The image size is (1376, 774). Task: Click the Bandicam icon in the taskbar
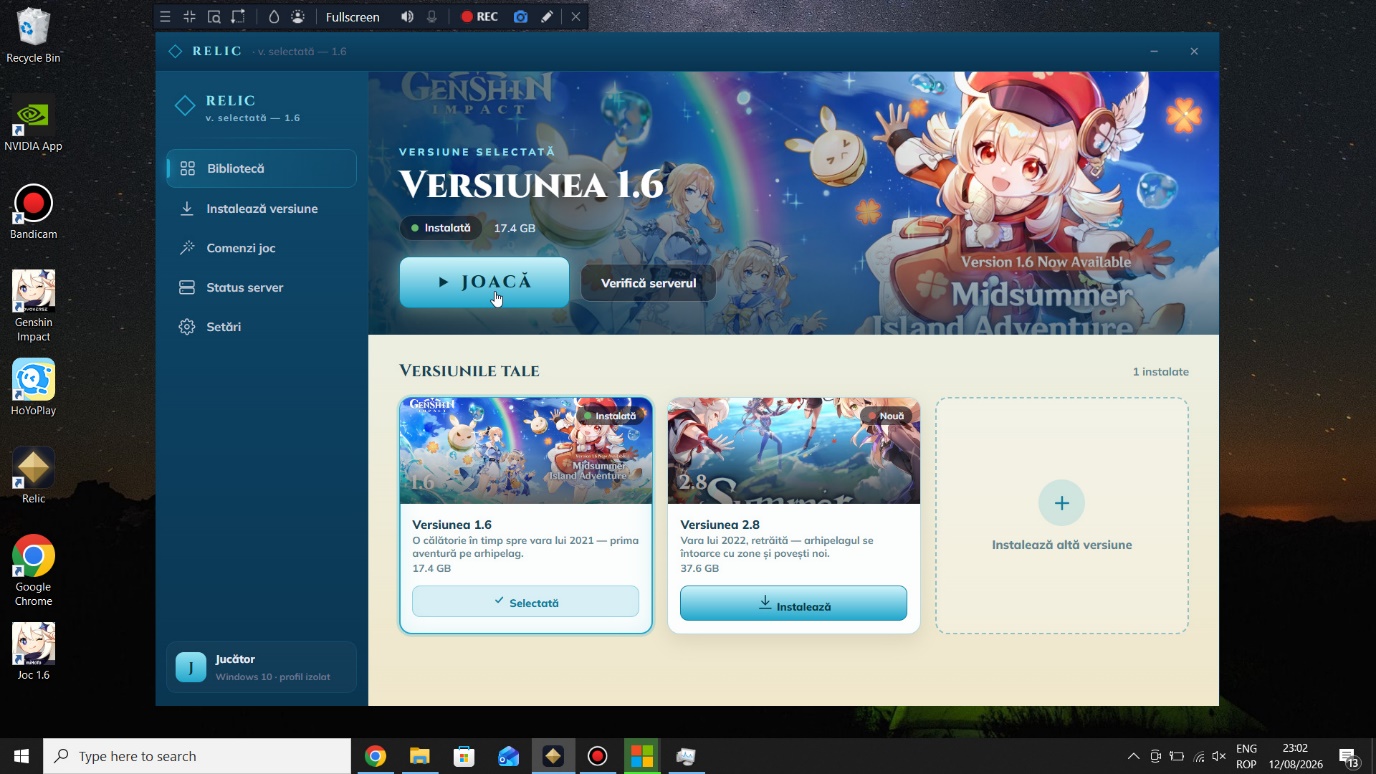(597, 756)
